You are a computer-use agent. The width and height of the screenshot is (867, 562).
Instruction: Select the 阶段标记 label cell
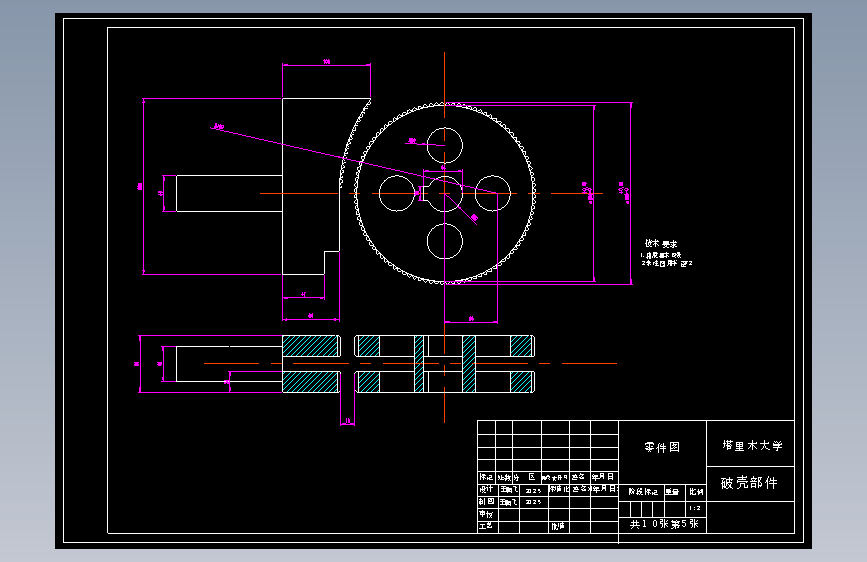[643, 491]
